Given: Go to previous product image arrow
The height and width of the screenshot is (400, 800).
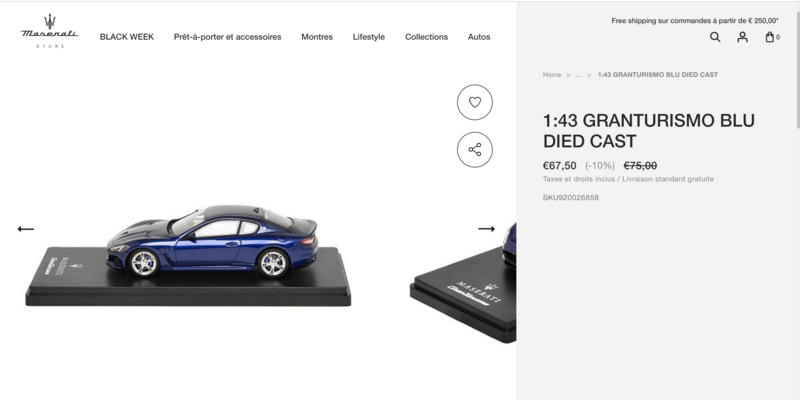Looking at the screenshot, I should tap(26, 229).
